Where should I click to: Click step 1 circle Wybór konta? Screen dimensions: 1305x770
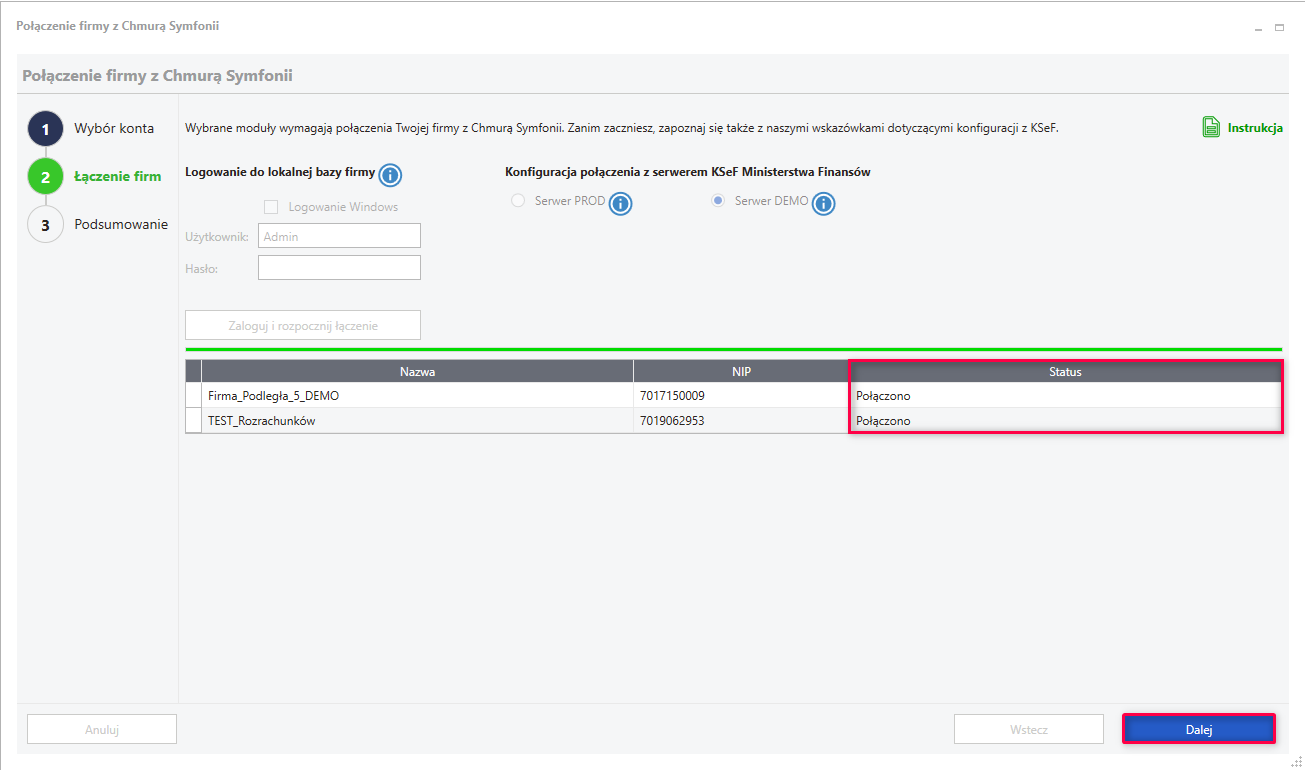click(x=45, y=129)
